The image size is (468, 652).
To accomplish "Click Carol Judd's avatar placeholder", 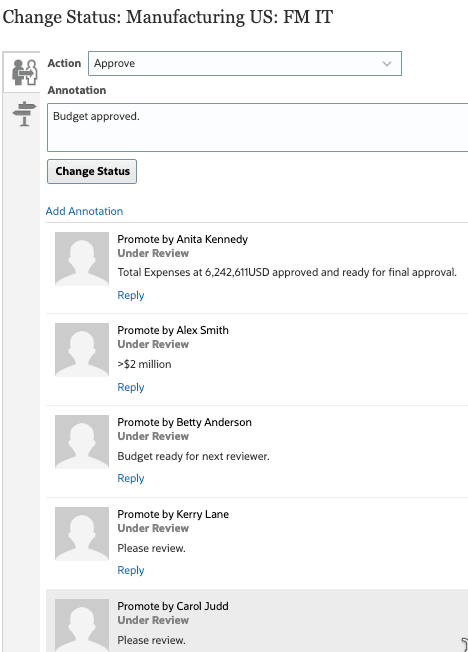I will click(82, 625).
